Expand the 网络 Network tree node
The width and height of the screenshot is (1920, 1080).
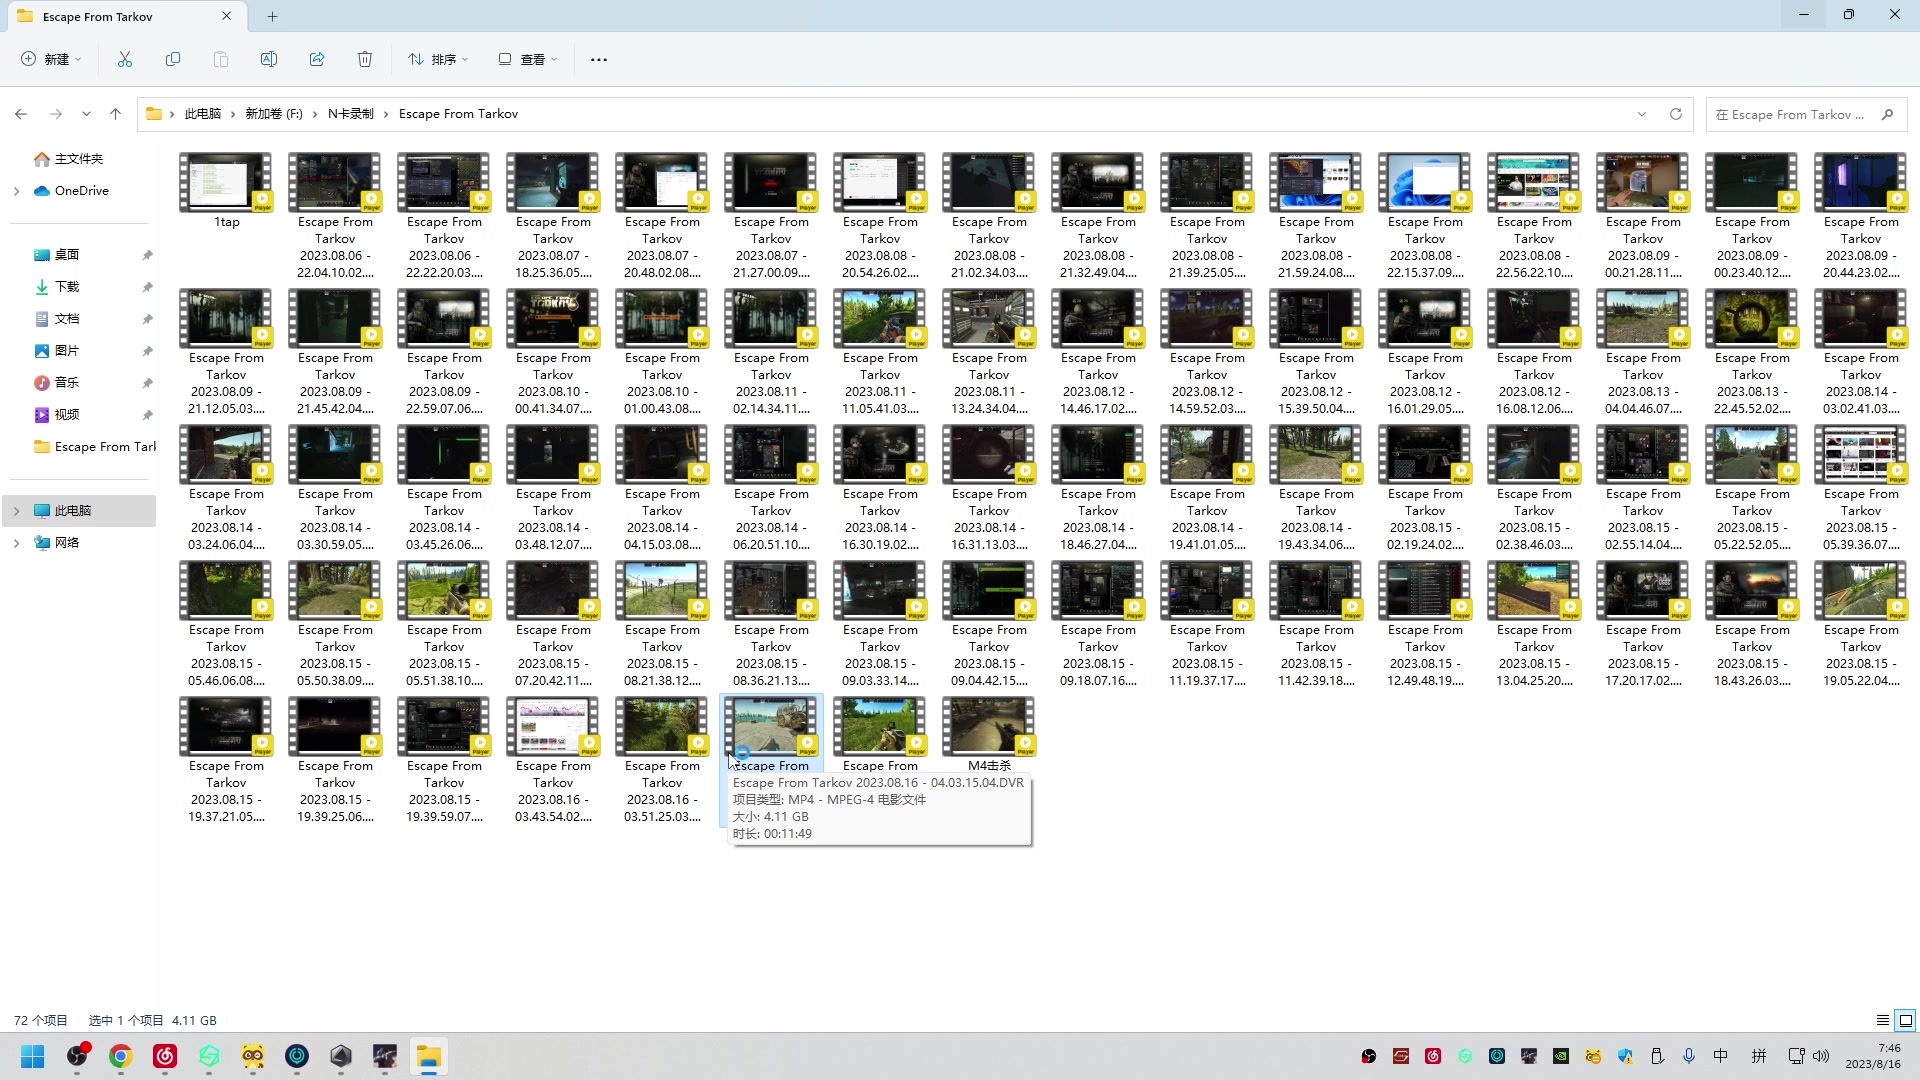pos(16,543)
